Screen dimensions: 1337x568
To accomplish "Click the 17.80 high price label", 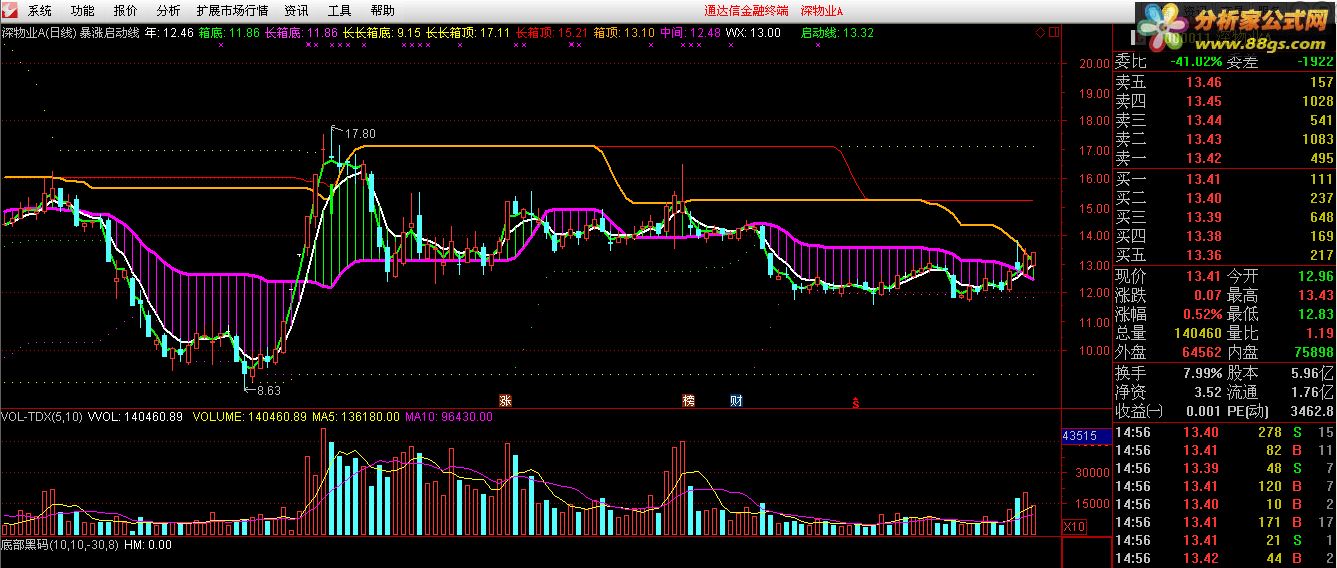I will (360, 133).
